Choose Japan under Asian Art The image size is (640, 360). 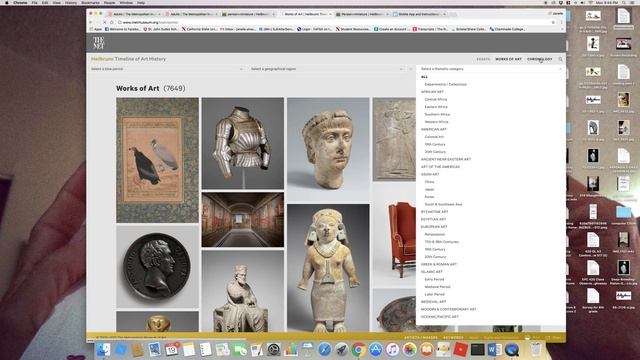[x=429, y=189]
